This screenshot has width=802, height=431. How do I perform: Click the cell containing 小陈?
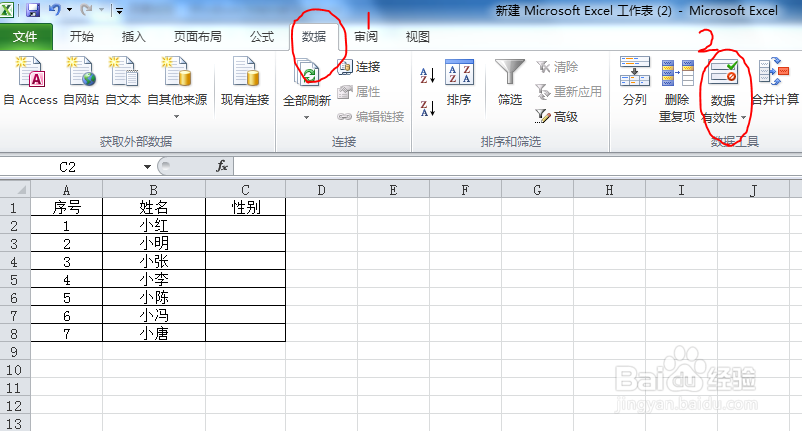[x=154, y=297]
